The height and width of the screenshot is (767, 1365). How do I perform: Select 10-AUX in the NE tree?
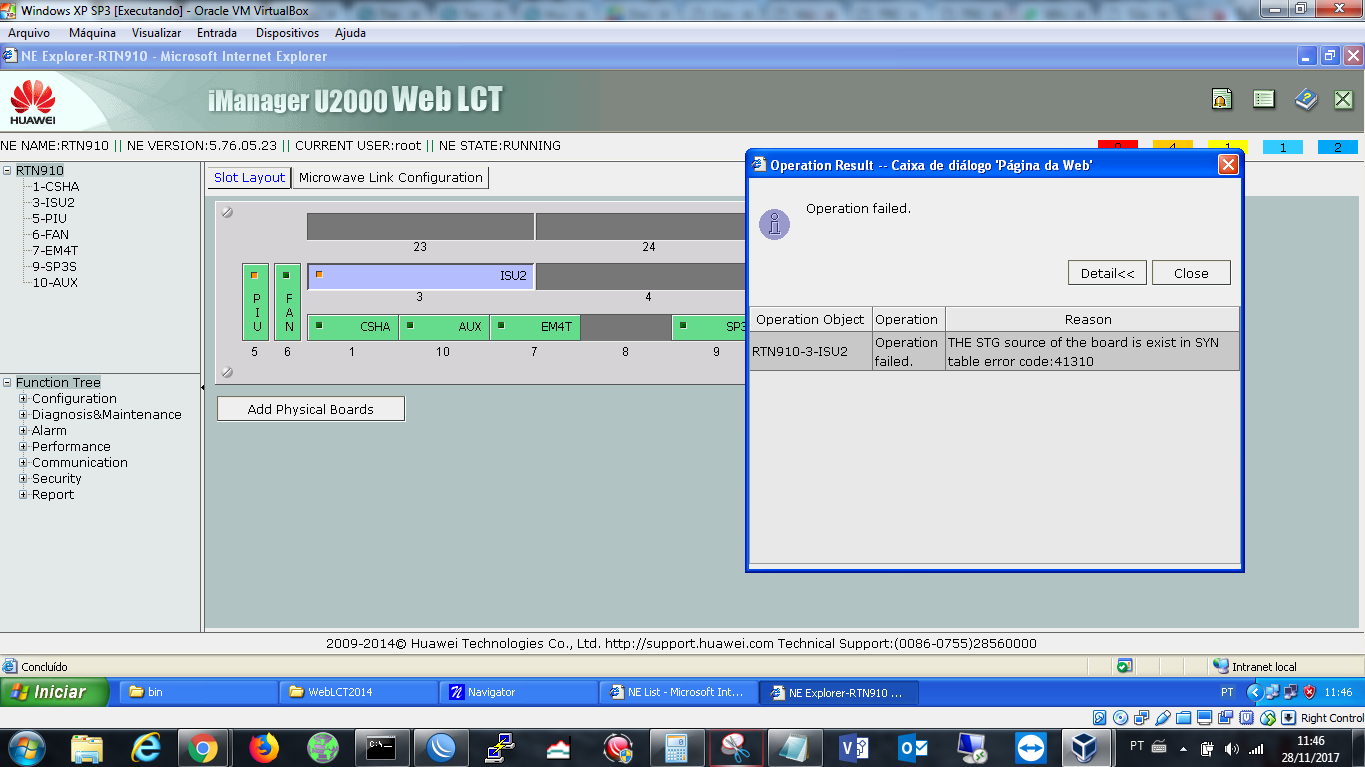pyautogui.click(x=55, y=282)
